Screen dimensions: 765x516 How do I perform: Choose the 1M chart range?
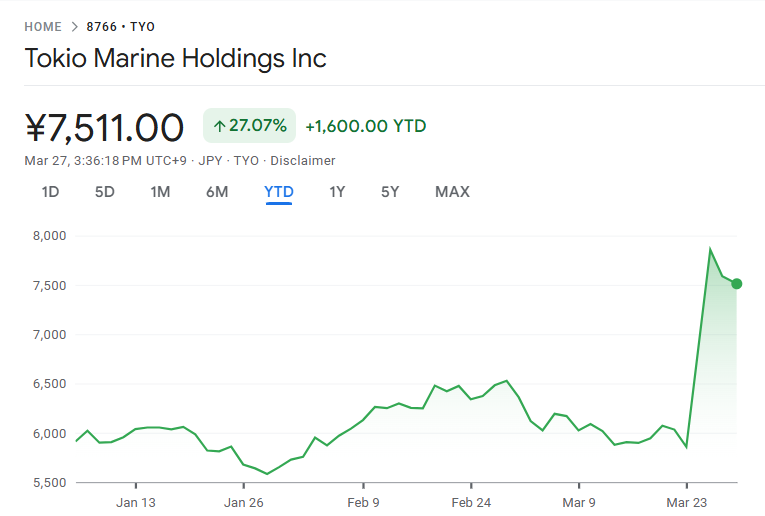[160, 192]
